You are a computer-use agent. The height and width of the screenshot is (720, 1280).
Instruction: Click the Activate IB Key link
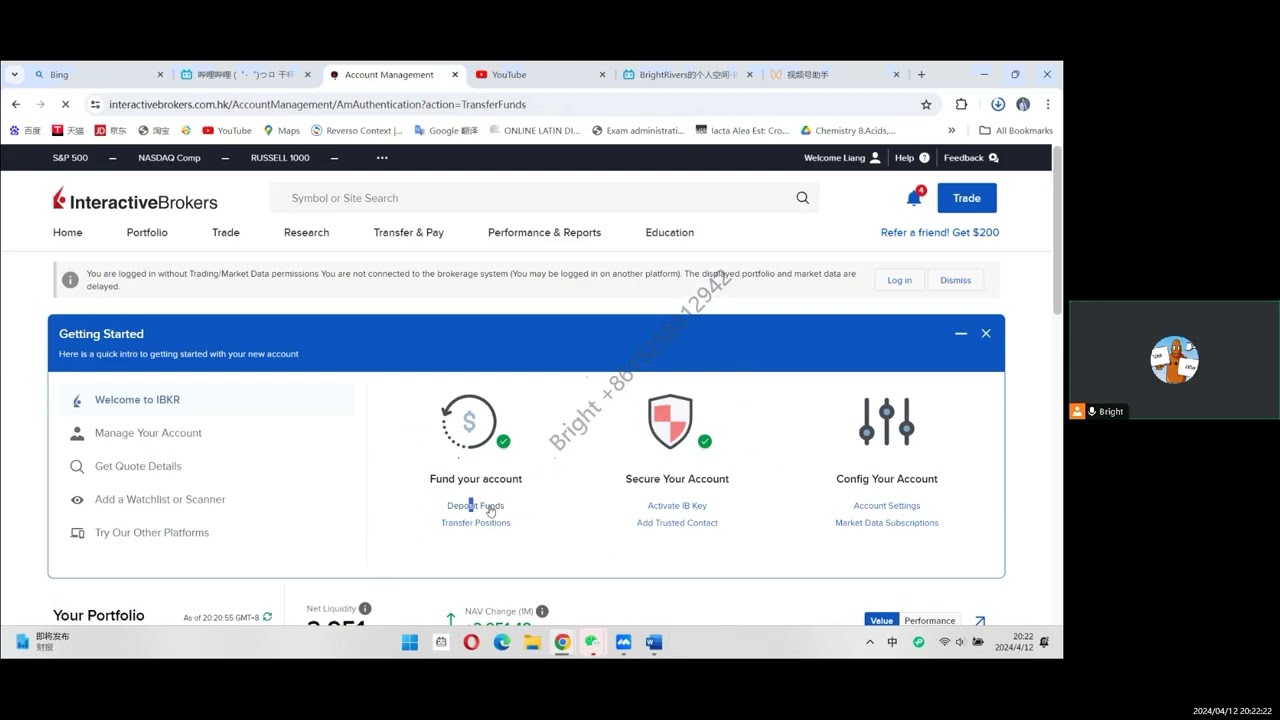click(677, 506)
